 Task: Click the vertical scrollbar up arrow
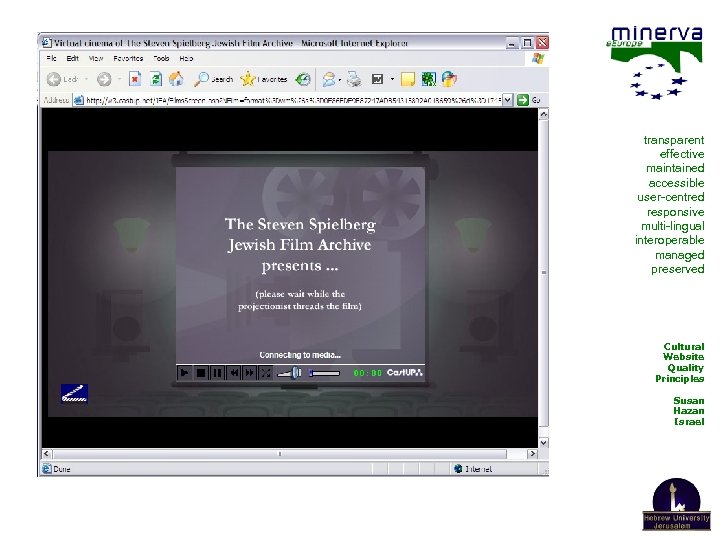[544, 114]
